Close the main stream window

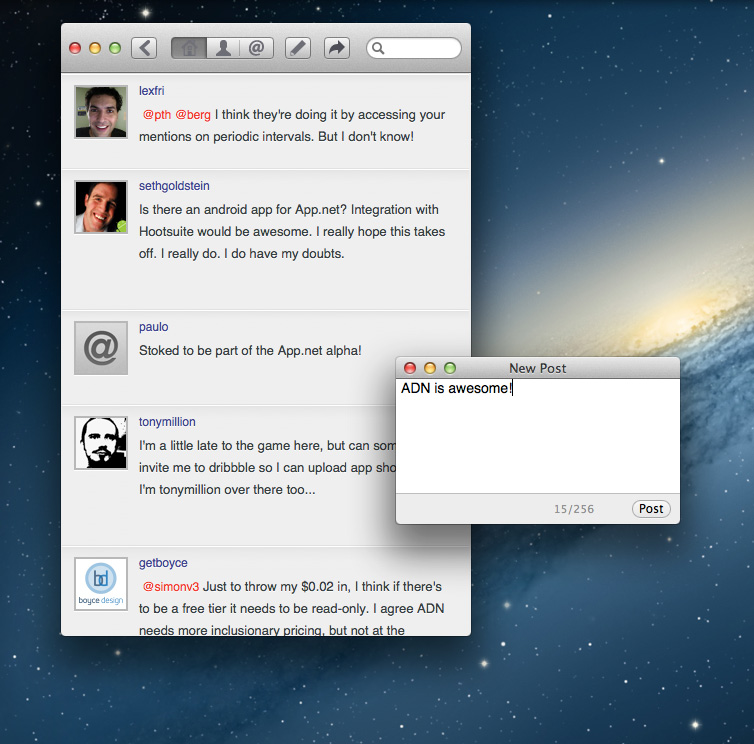(x=75, y=48)
